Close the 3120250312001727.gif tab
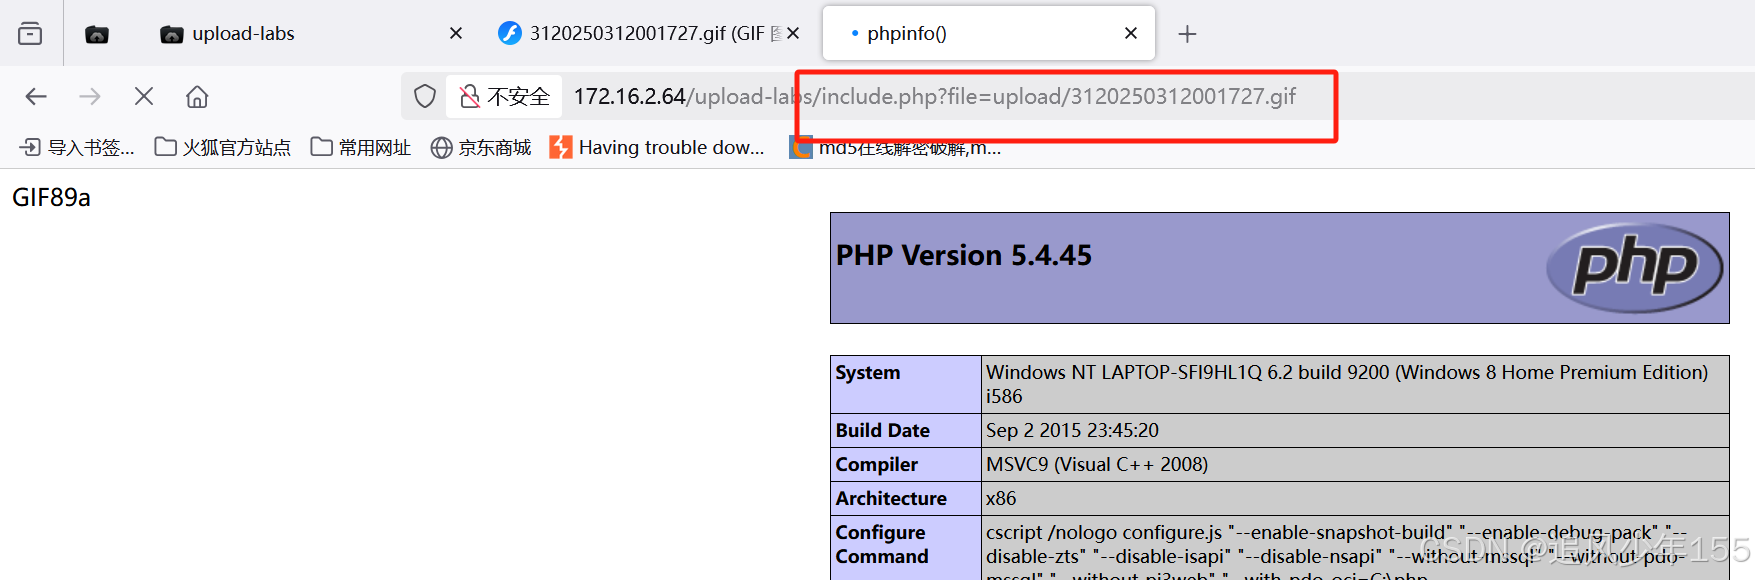 [x=793, y=34]
